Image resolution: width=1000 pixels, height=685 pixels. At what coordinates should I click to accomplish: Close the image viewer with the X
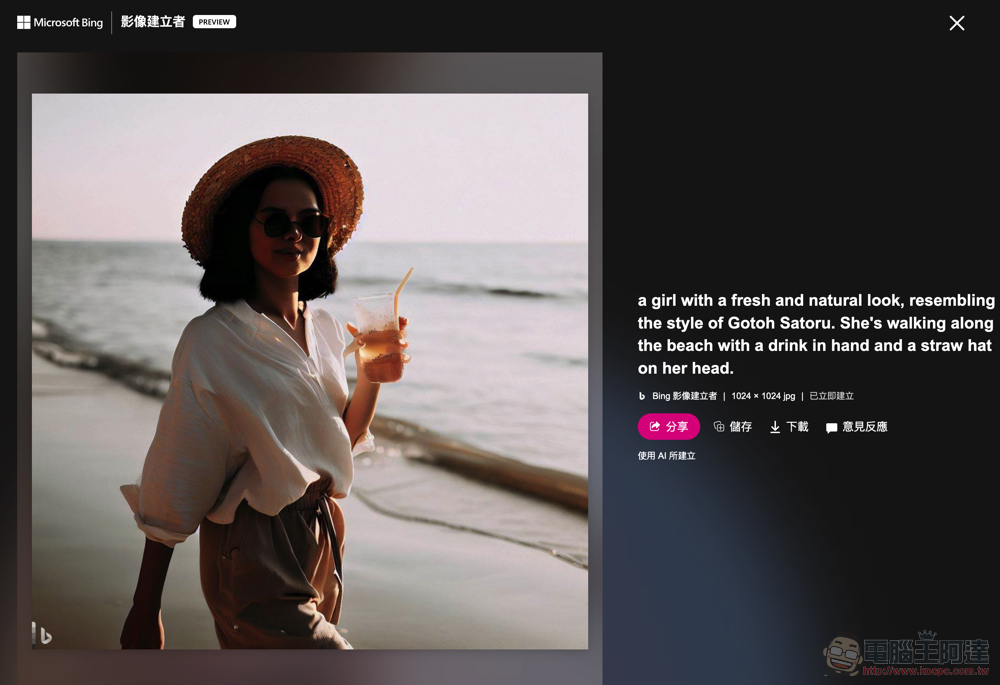pyautogui.click(x=956, y=24)
